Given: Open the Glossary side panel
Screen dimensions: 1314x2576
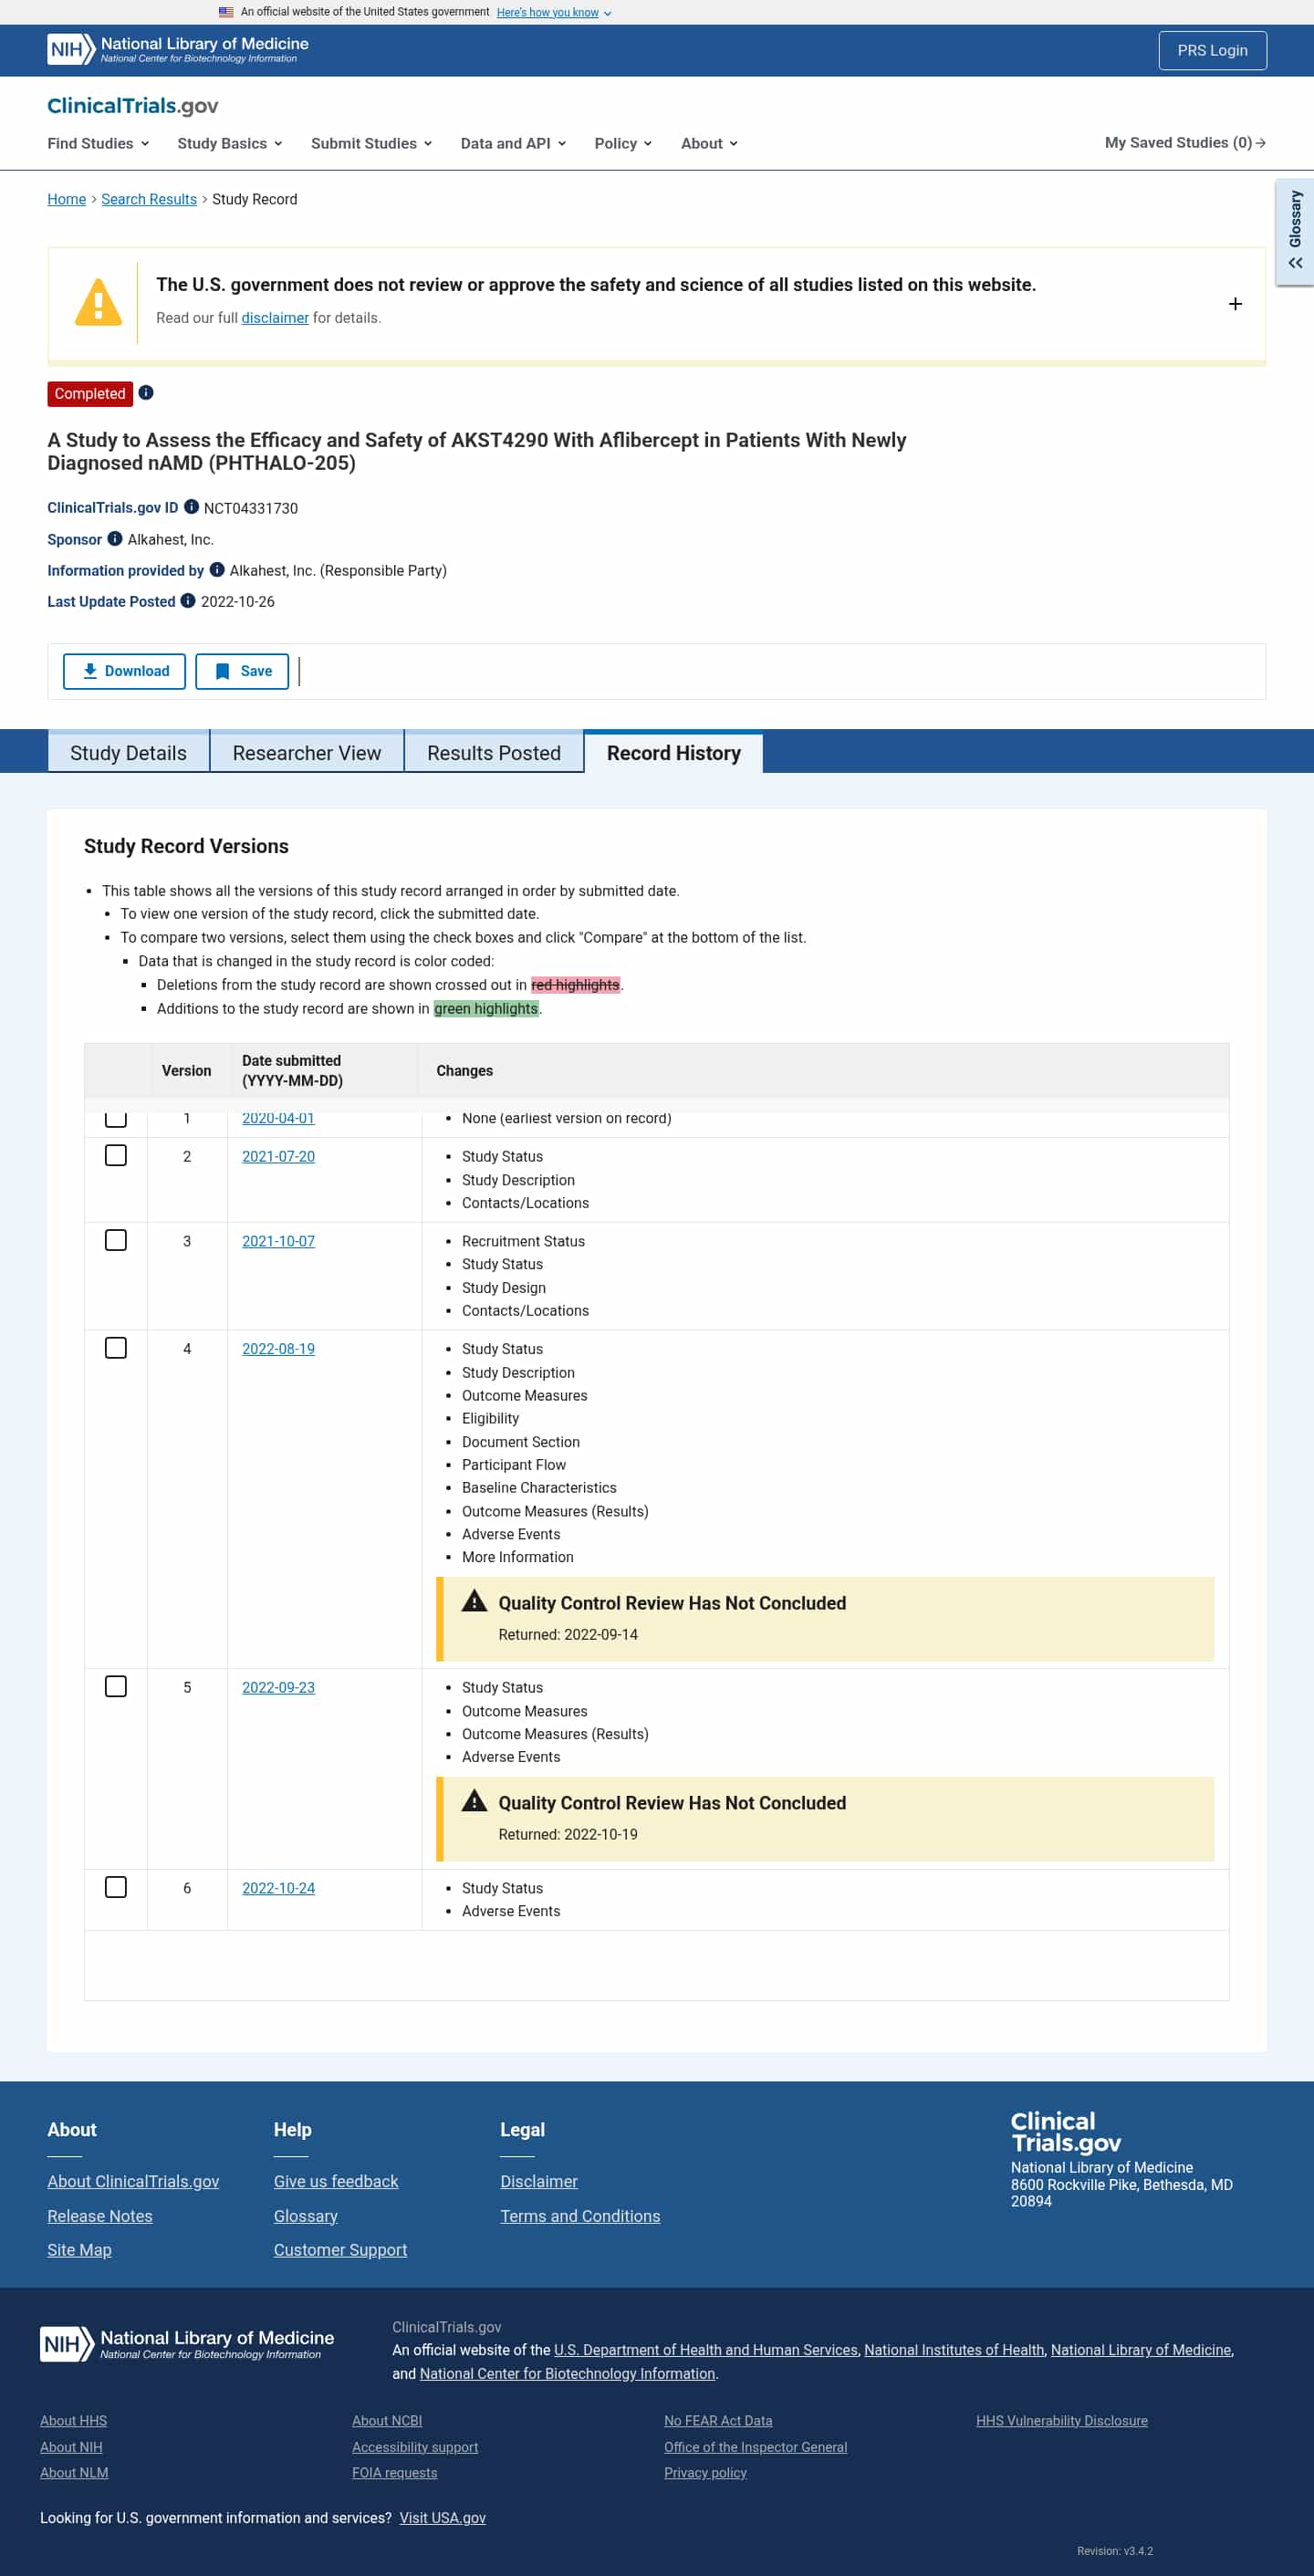Looking at the screenshot, I should pyautogui.click(x=1295, y=232).
